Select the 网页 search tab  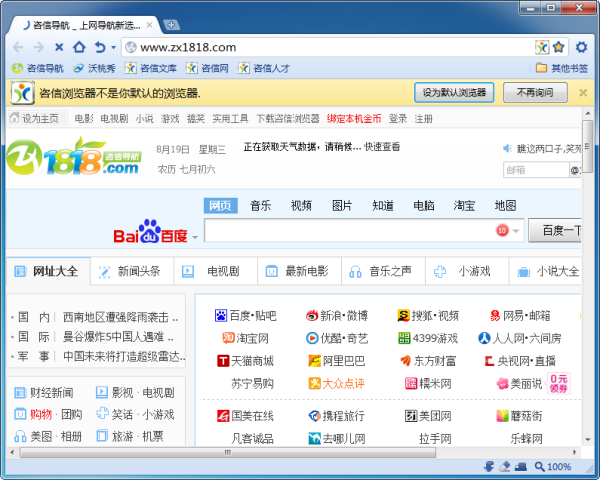220,206
